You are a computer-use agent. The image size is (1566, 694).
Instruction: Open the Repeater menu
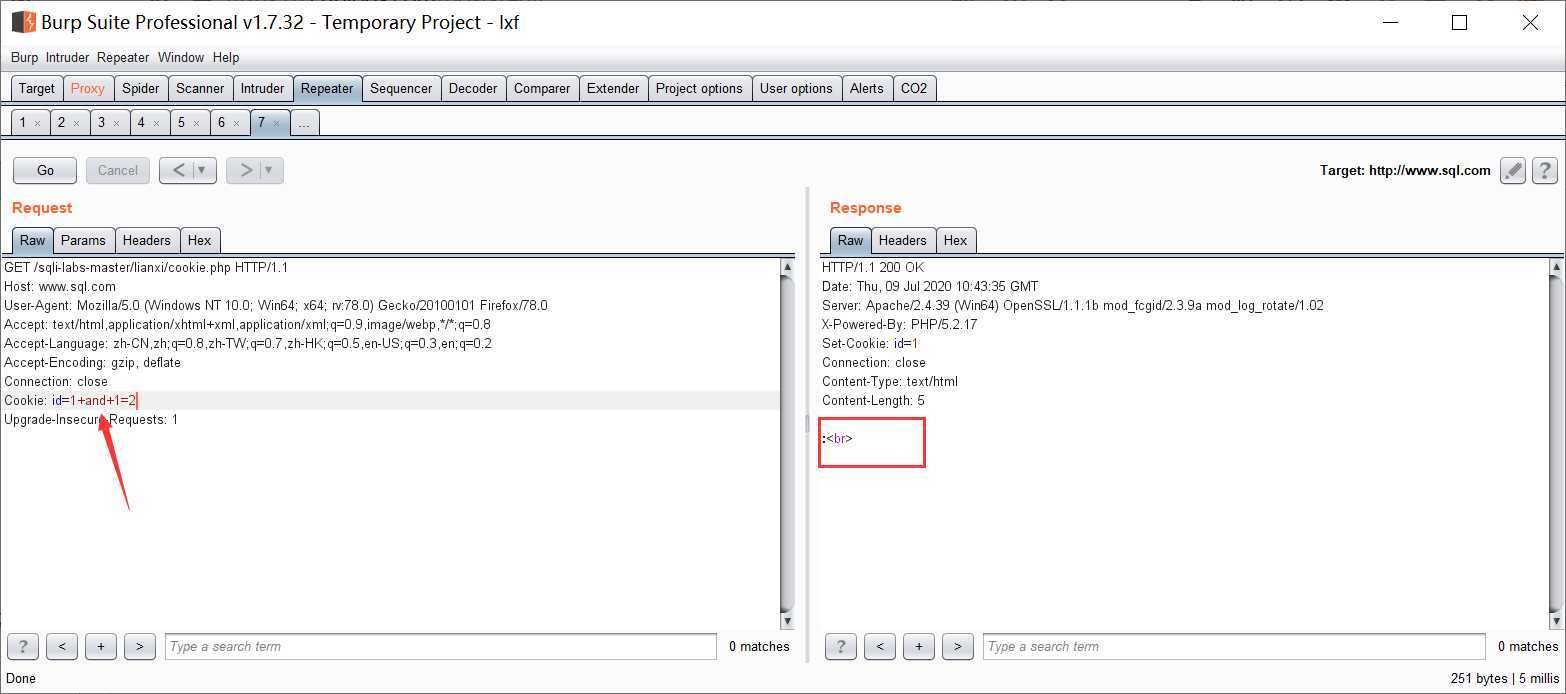click(x=123, y=57)
